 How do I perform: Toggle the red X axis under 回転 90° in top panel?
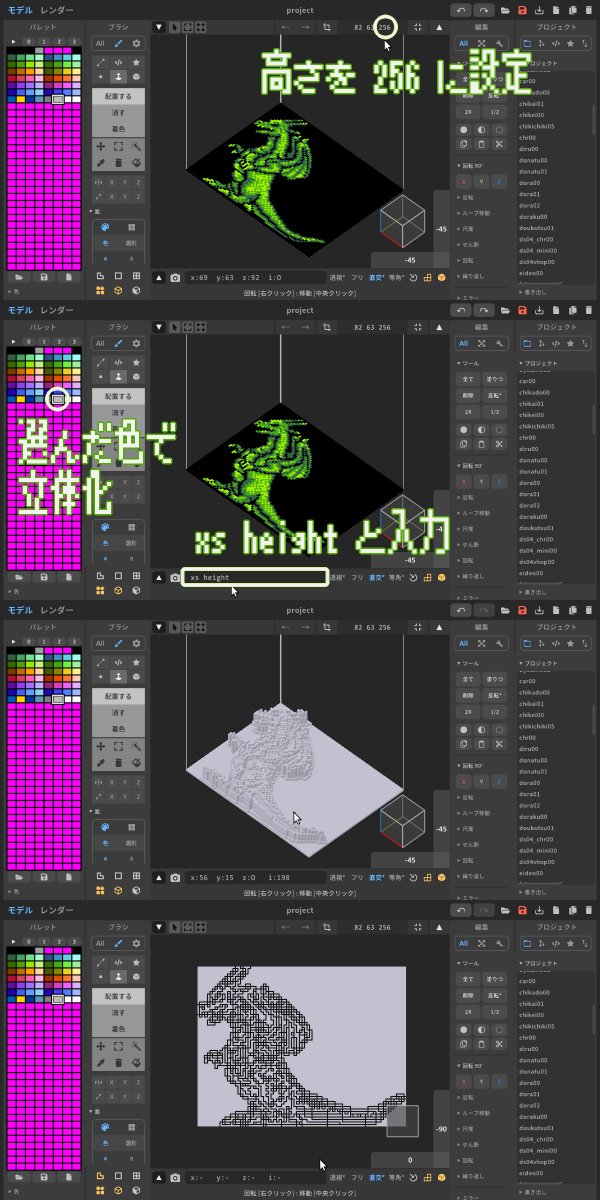point(465,181)
